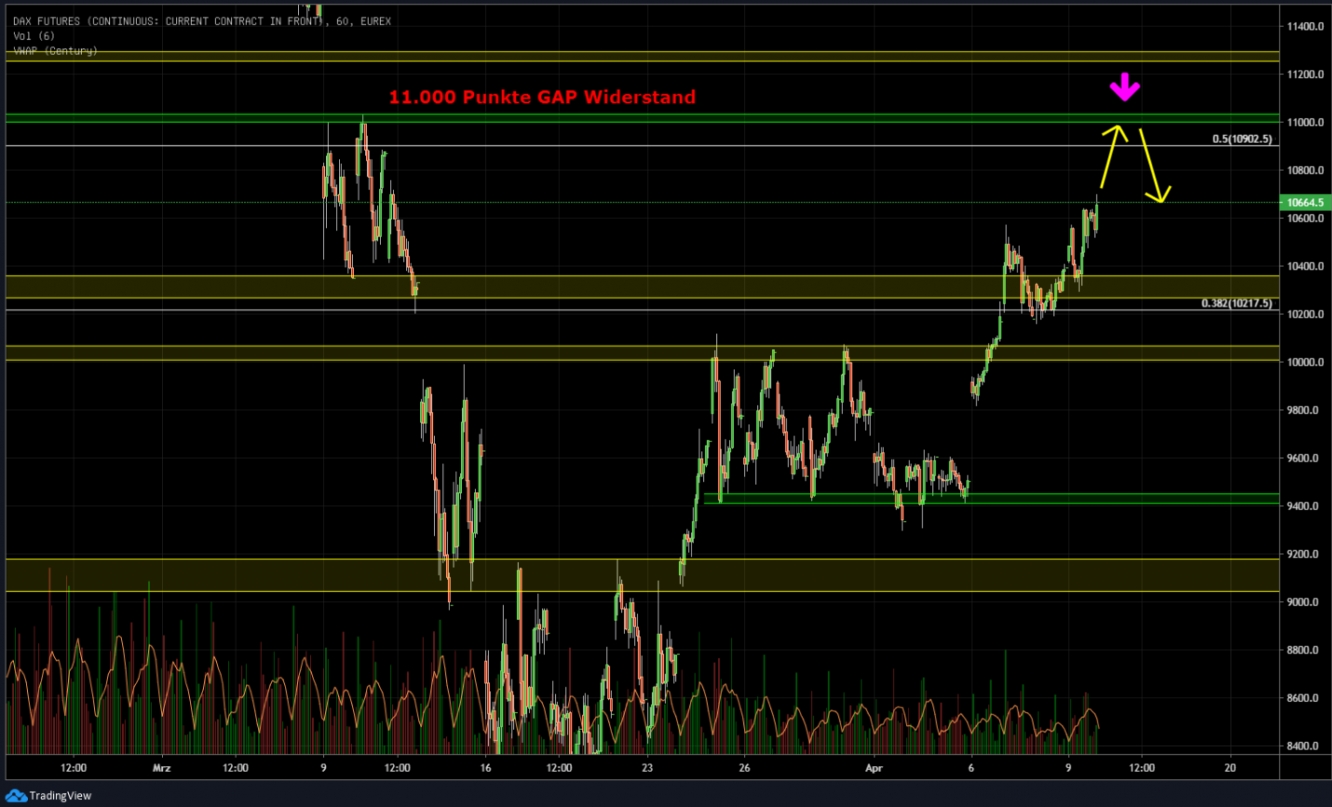Click the red '11.000 Punkte GAP Widerstand' annotation
Image resolution: width=1332 pixels, height=807 pixels.
coord(542,97)
